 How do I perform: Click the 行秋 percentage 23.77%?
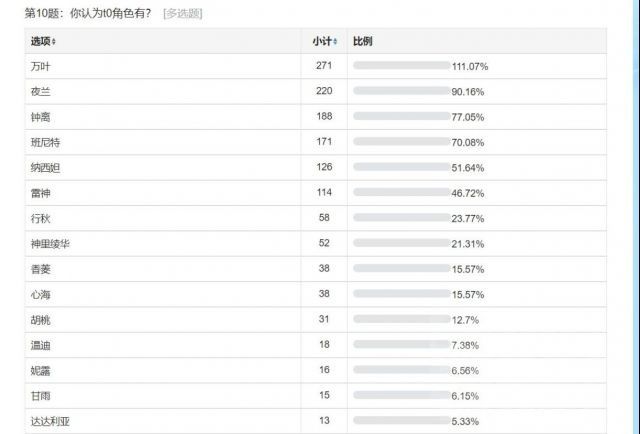coord(469,218)
